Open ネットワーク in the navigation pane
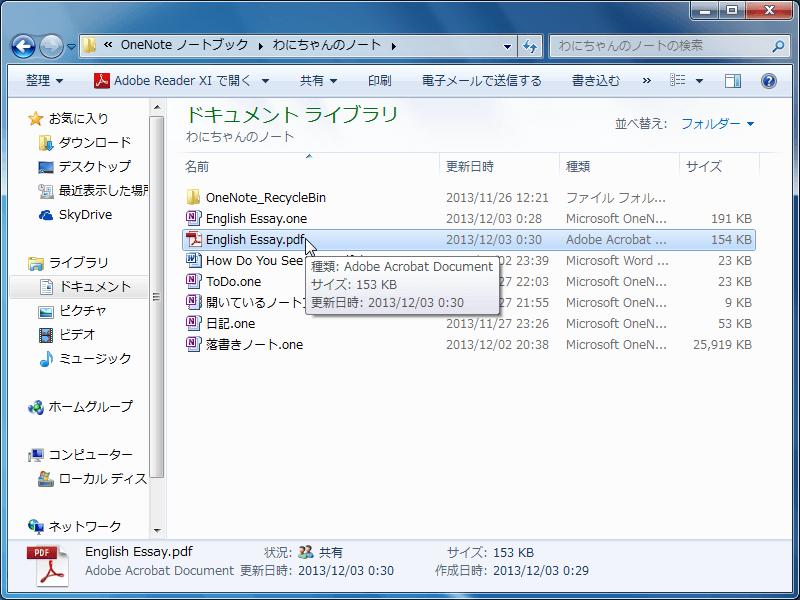This screenshot has height=600, width=800. [x=74, y=526]
